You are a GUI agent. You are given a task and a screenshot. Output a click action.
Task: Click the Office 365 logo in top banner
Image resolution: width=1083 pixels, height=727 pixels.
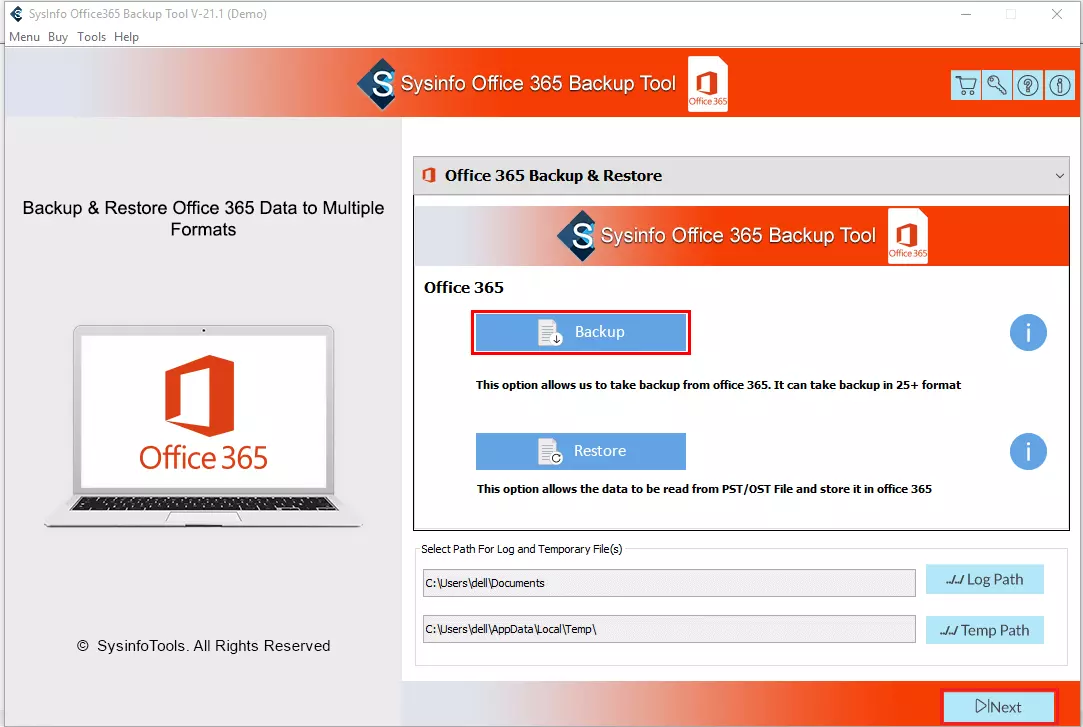click(708, 84)
